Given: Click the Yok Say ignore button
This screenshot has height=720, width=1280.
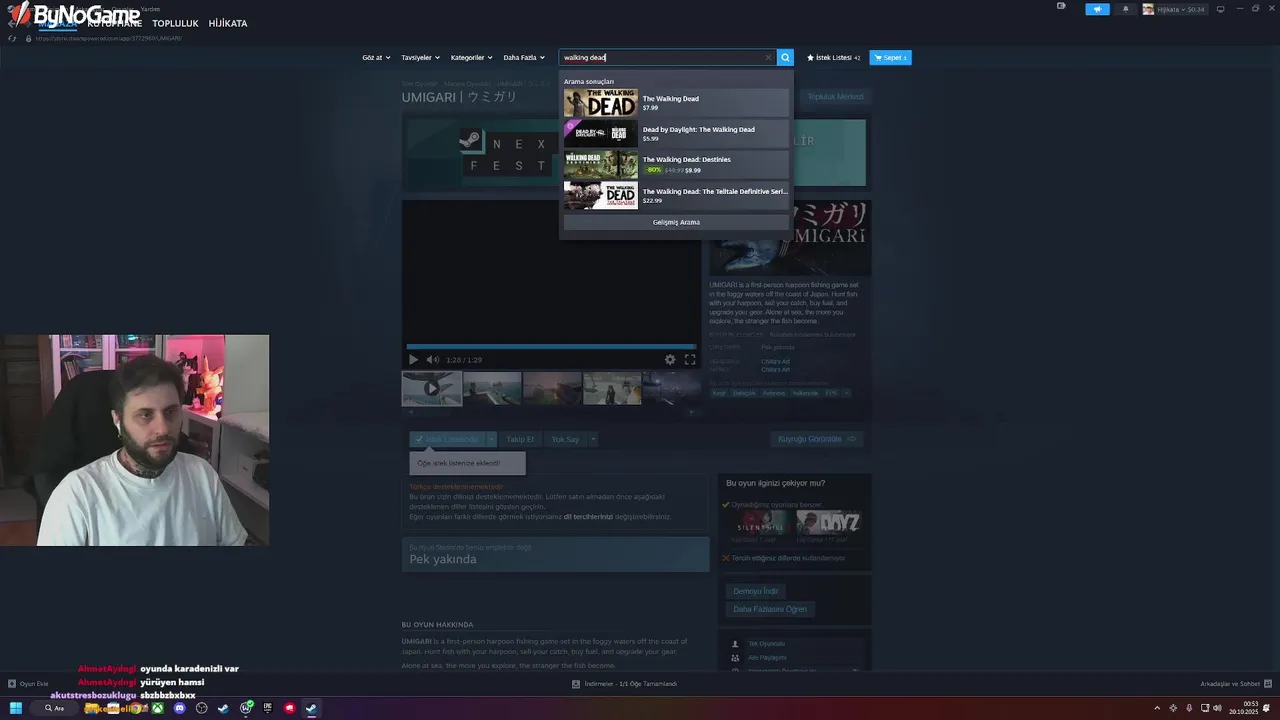Looking at the screenshot, I should tap(565, 439).
